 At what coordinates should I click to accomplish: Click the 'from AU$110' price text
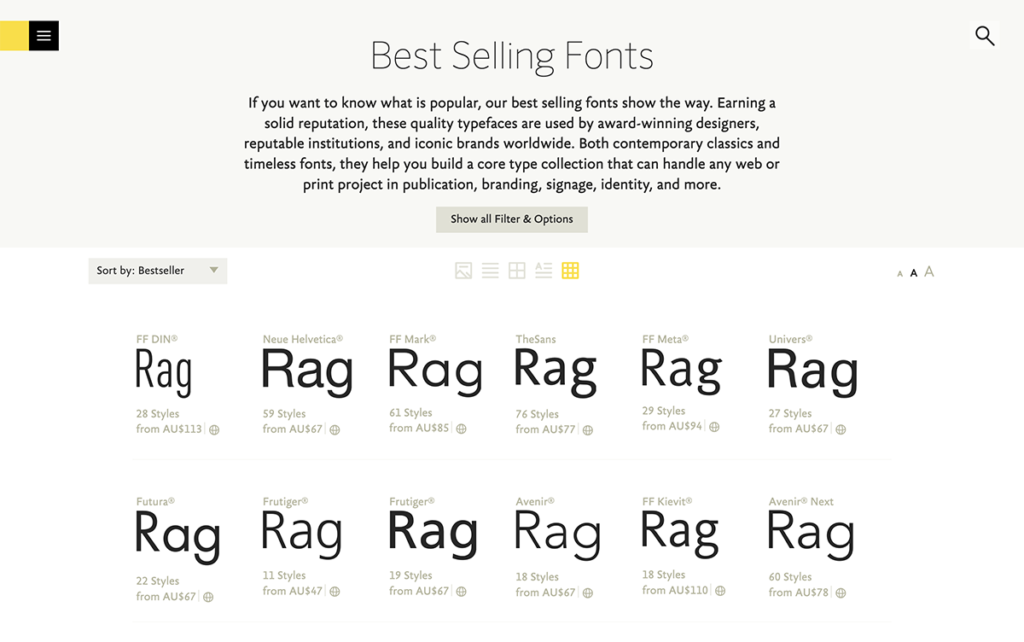675,590
